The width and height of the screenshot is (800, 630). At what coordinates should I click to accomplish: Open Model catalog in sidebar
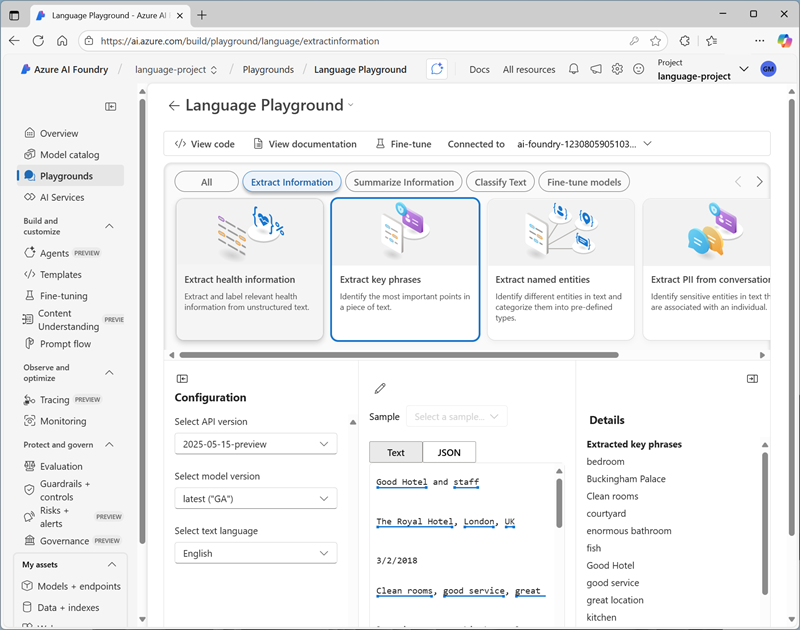(69, 155)
